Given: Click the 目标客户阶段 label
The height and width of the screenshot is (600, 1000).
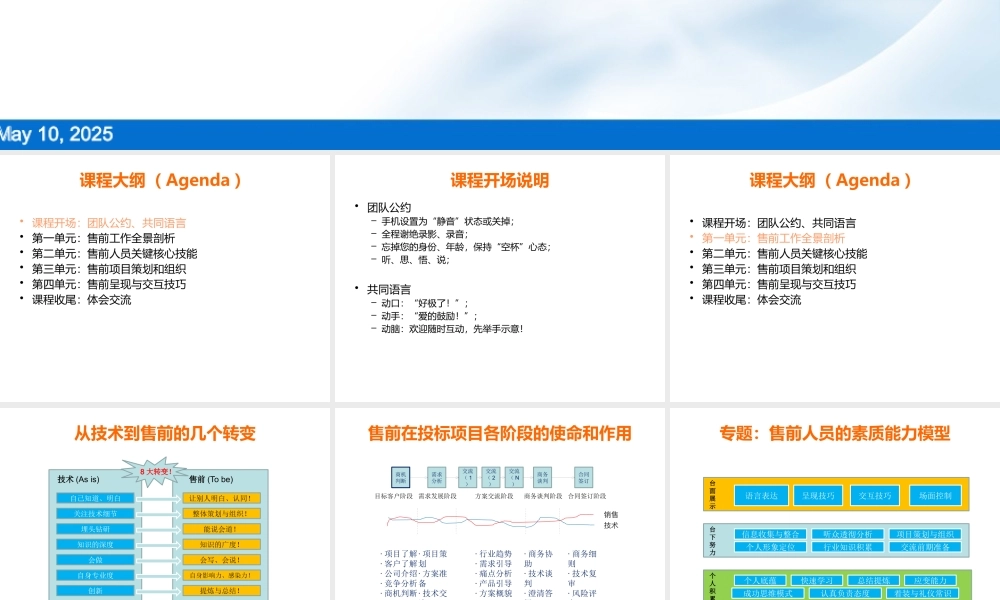Looking at the screenshot, I should click(393, 495).
